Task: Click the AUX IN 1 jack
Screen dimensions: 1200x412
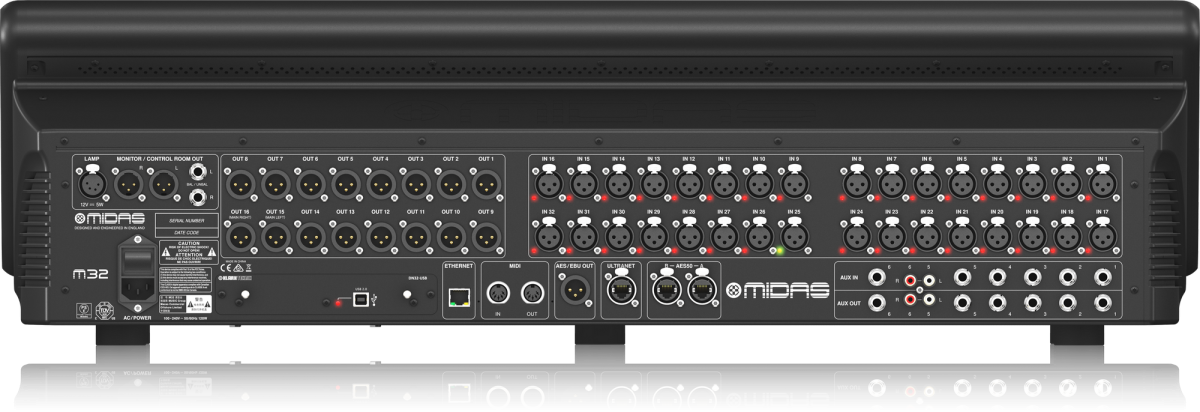Action: click(x=1103, y=277)
